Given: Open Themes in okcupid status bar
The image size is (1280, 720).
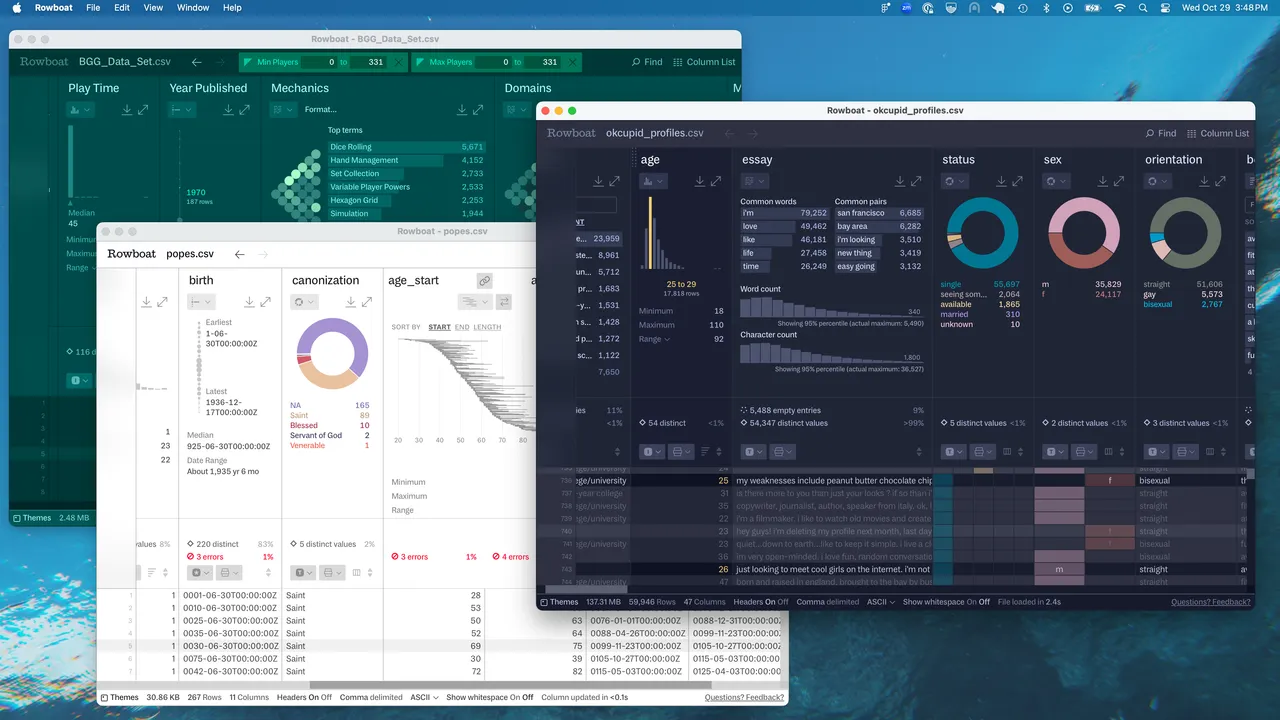Looking at the screenshot, I should point(558,602).
